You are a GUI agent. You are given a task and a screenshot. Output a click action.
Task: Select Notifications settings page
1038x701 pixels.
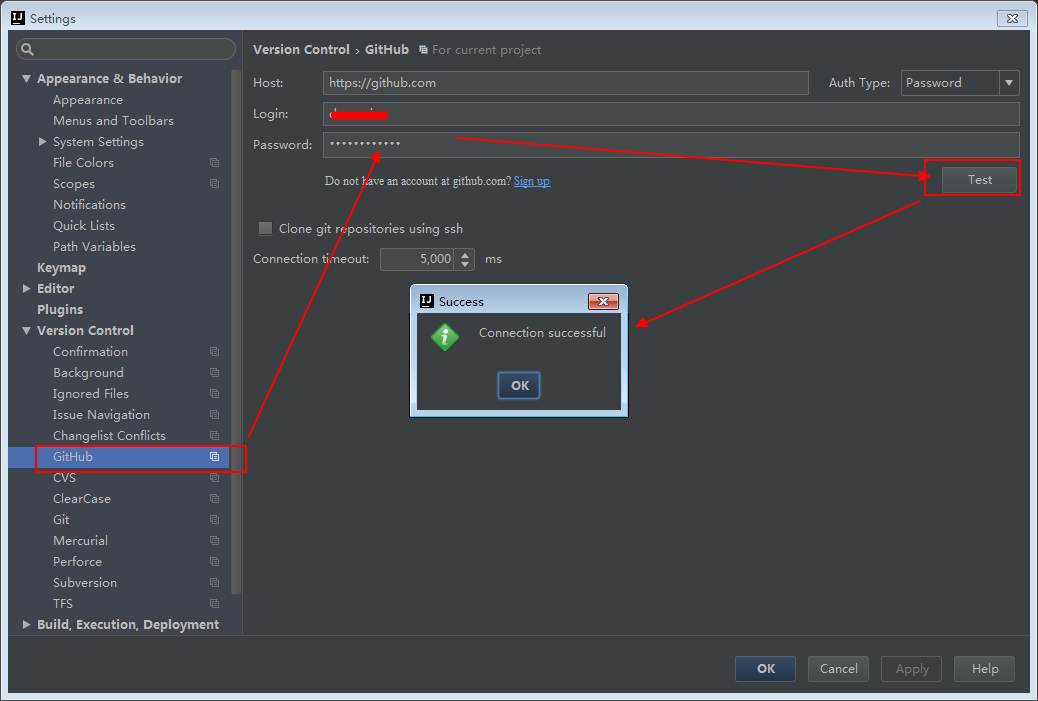point(89,205)
